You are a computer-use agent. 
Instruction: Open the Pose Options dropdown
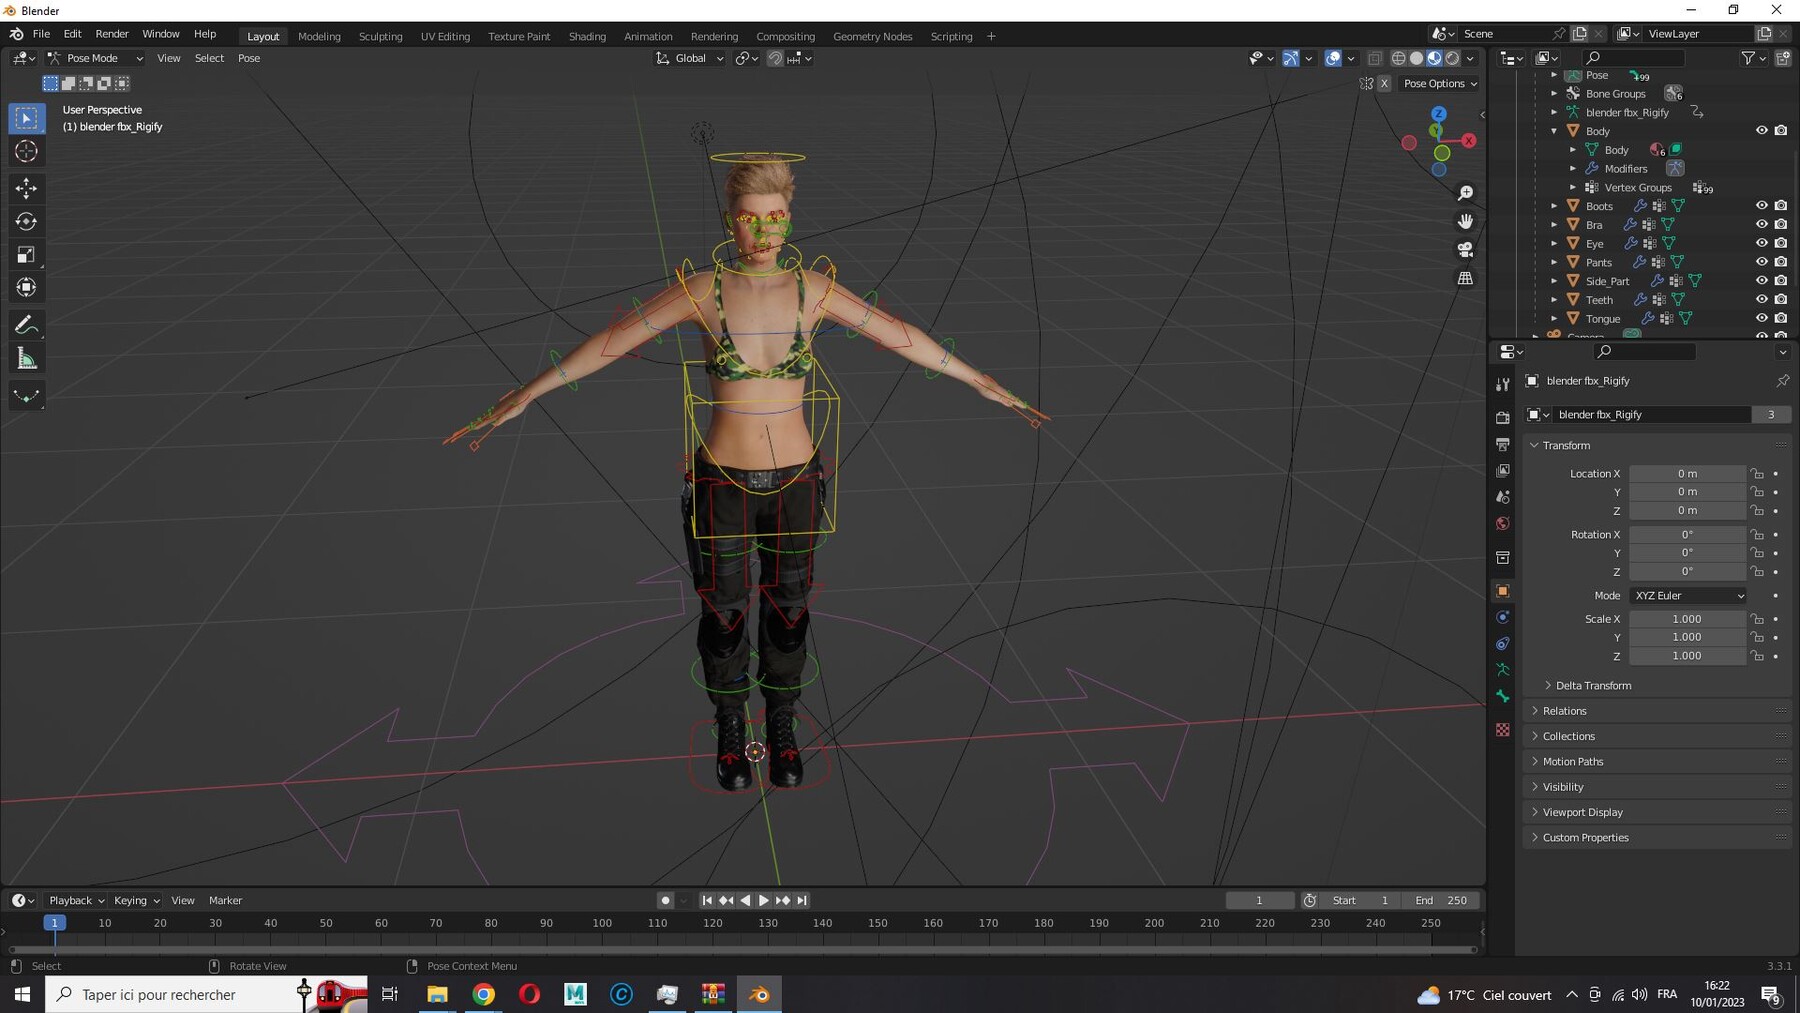coord(1439,84)
